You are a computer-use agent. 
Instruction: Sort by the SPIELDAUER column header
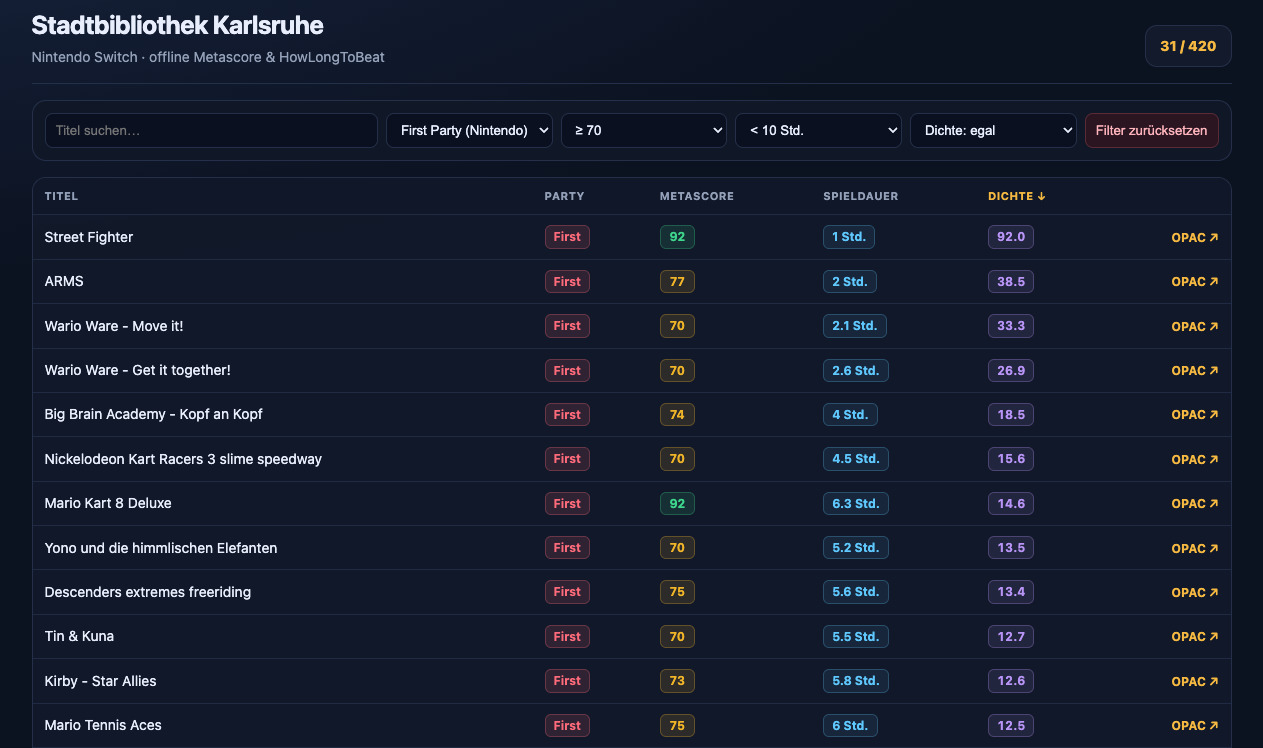[x=861, y=196]
